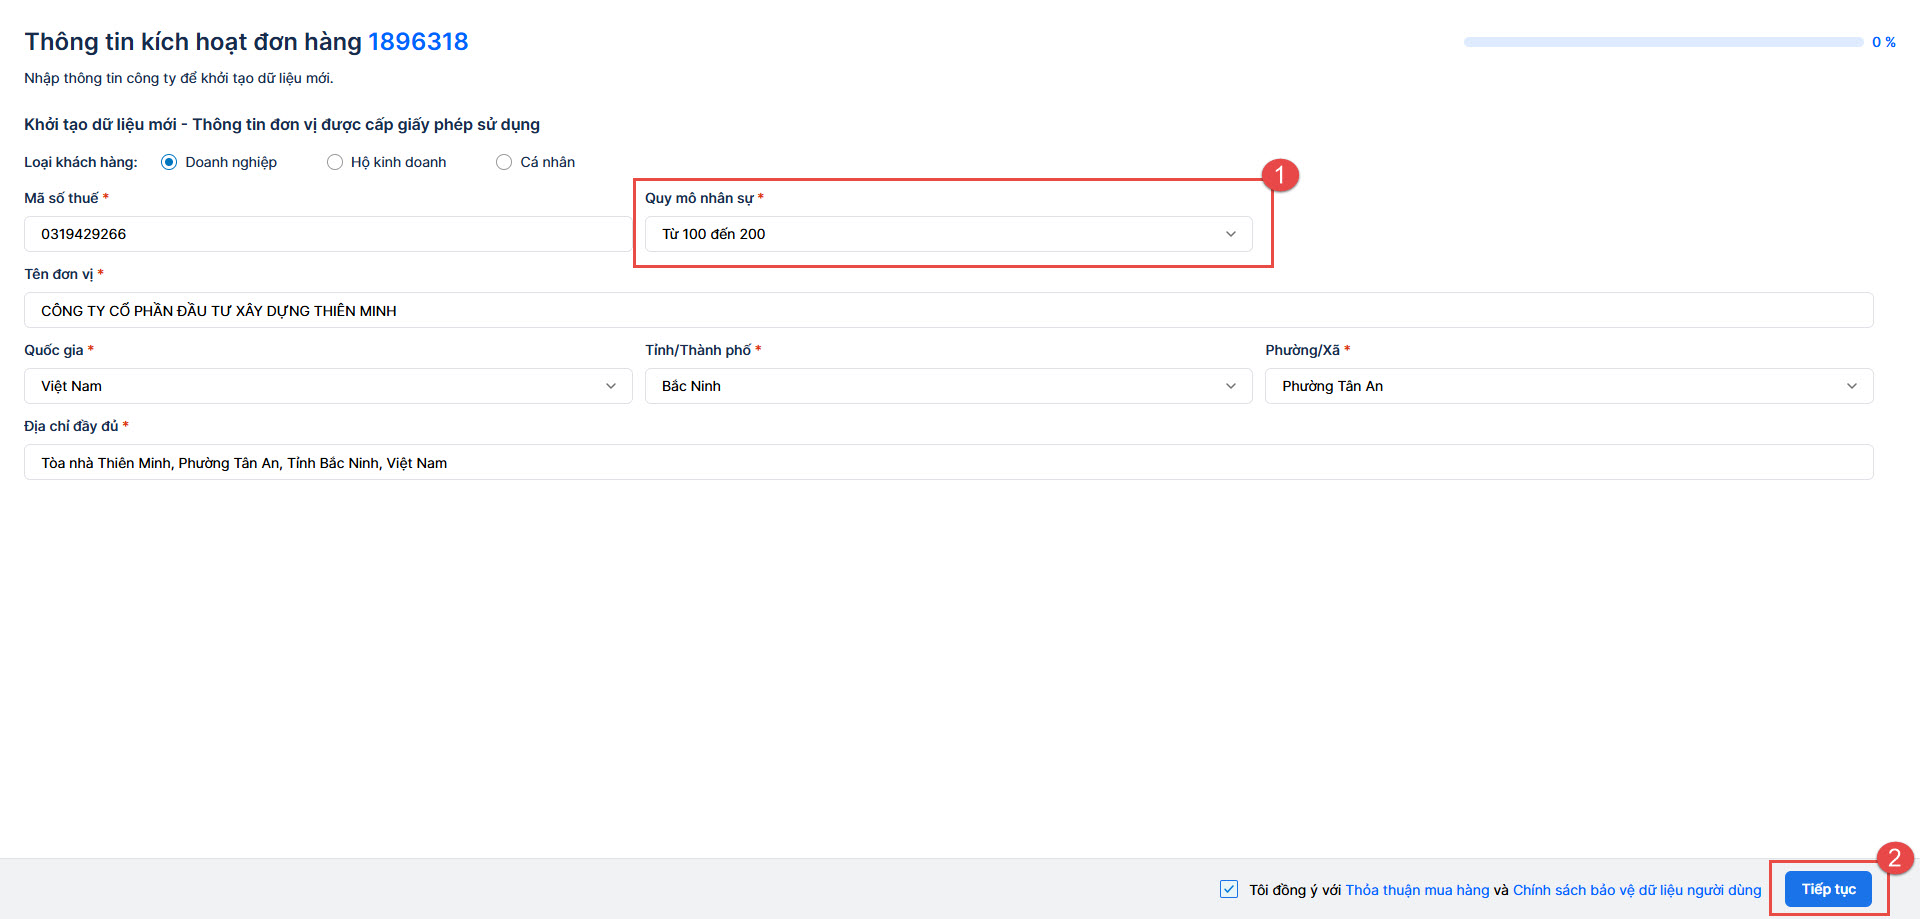Click the chevron arrow in Quy mô nhân sự
The image size is (1920, 919).
pos(1231,234)
